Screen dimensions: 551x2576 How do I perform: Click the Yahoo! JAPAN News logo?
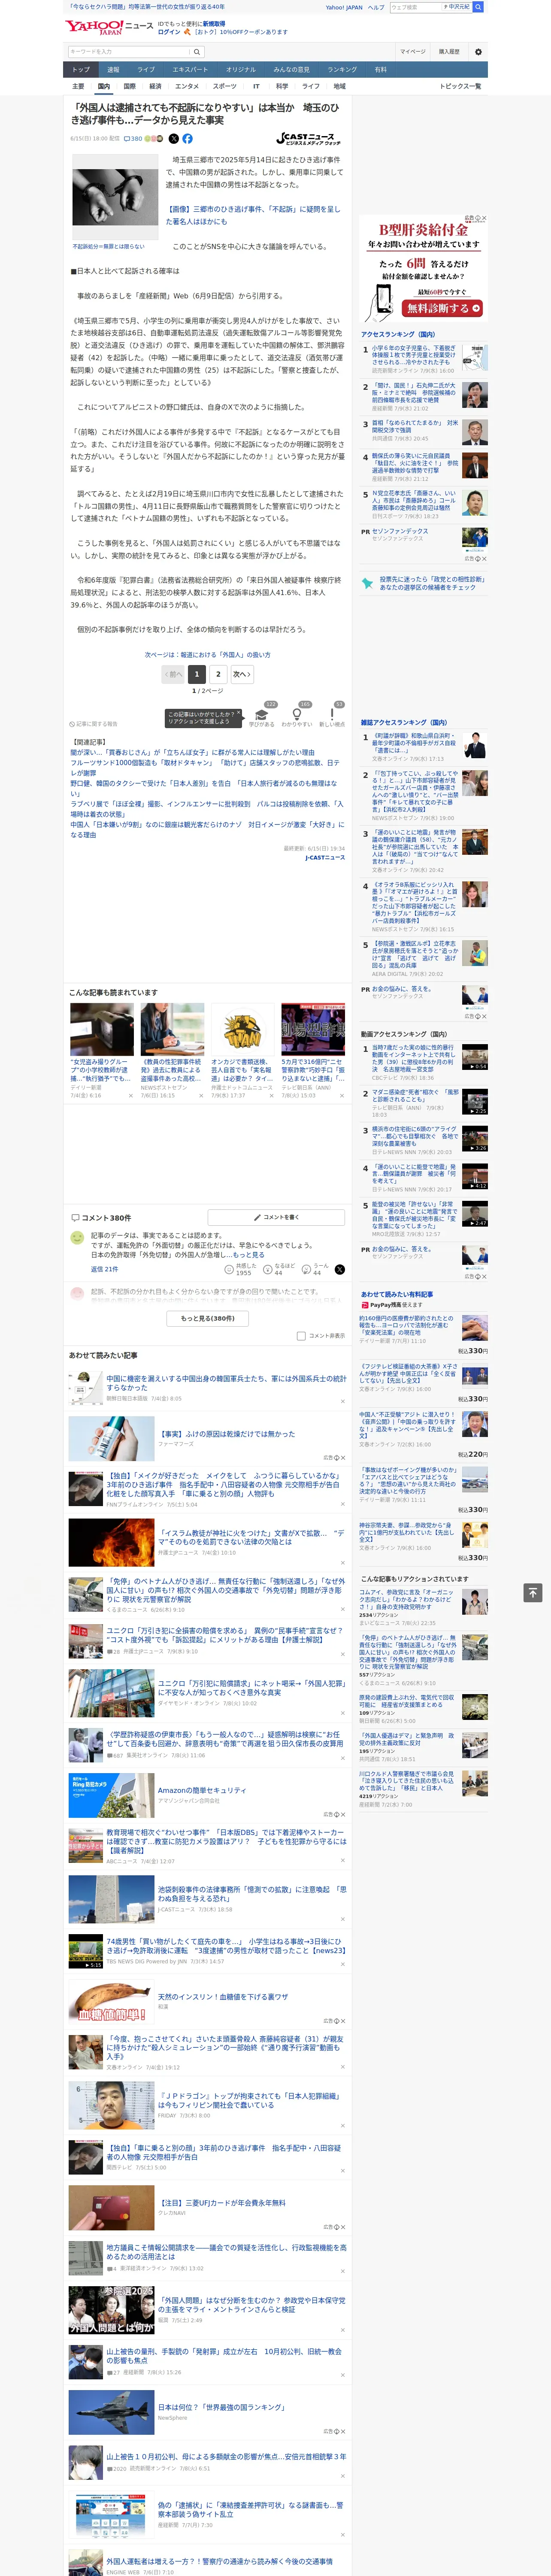109,27
